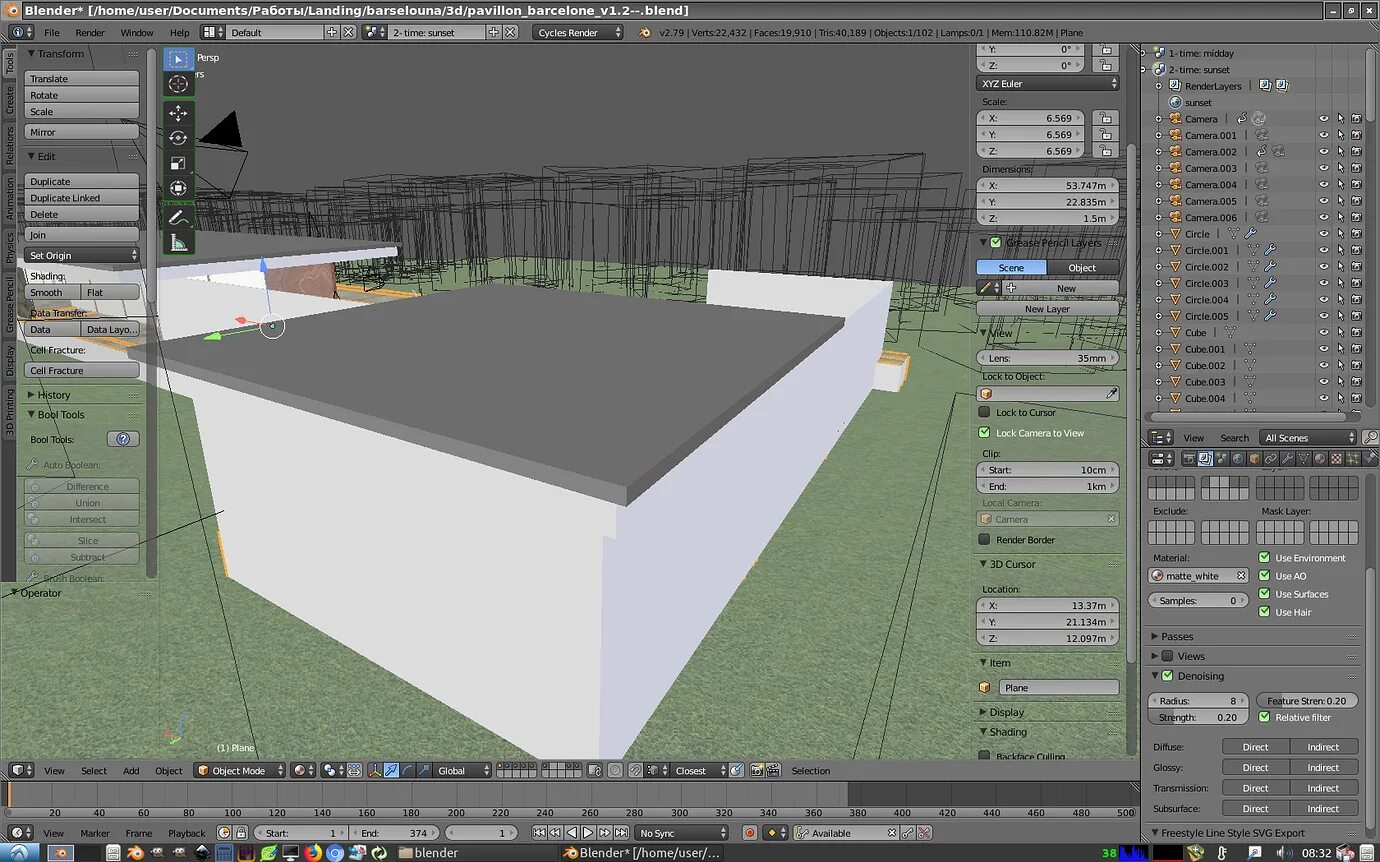1380x862 pixels.
Task: Click the outliner search magnifier icon
Action: pyautogui.click(x=1370, y=438)
